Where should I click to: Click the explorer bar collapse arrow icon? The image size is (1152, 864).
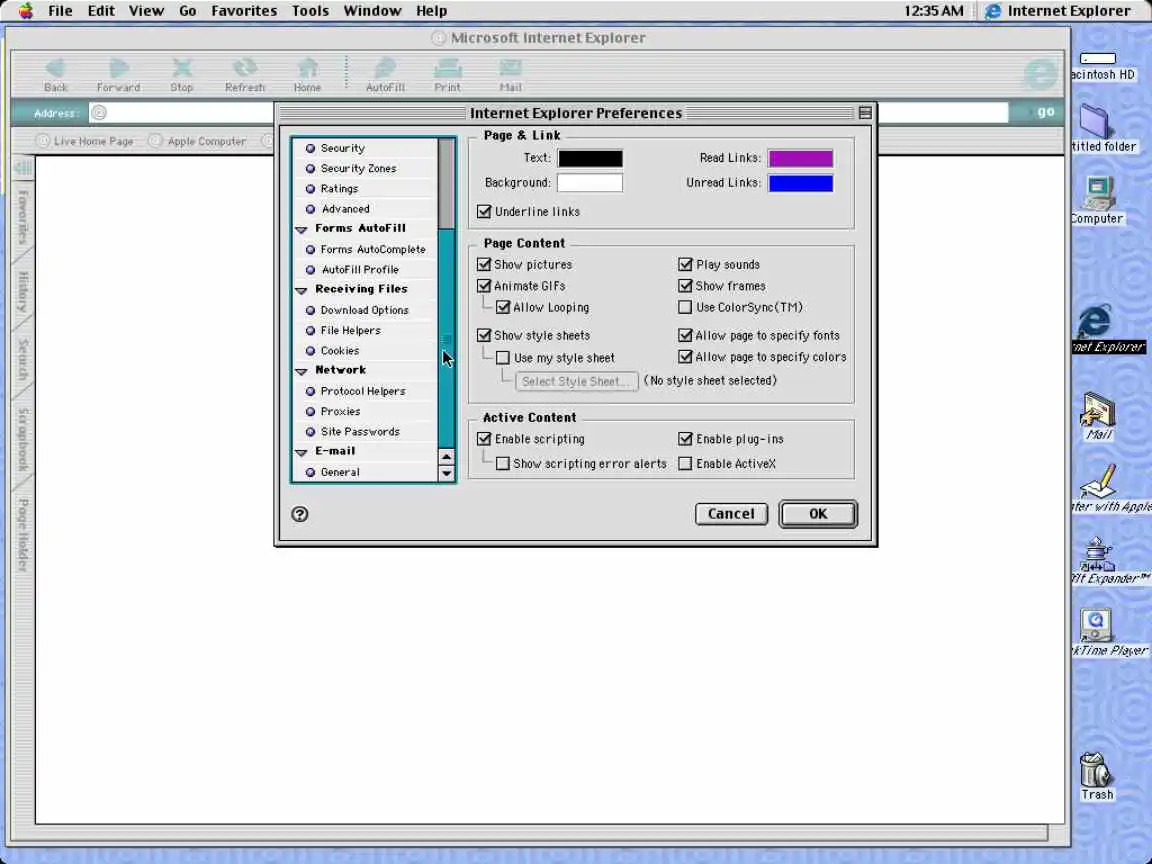coord(23,168)
